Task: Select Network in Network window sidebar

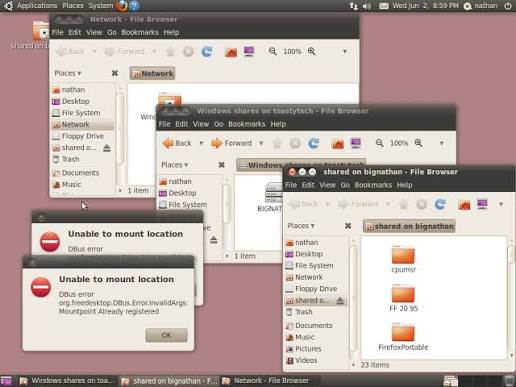Action: (82, 124)
